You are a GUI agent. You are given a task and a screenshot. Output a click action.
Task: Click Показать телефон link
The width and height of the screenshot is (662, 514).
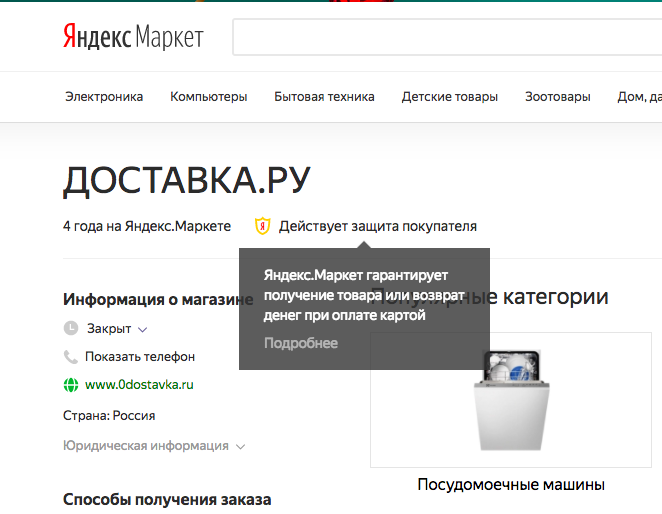[x=140, y=357]
